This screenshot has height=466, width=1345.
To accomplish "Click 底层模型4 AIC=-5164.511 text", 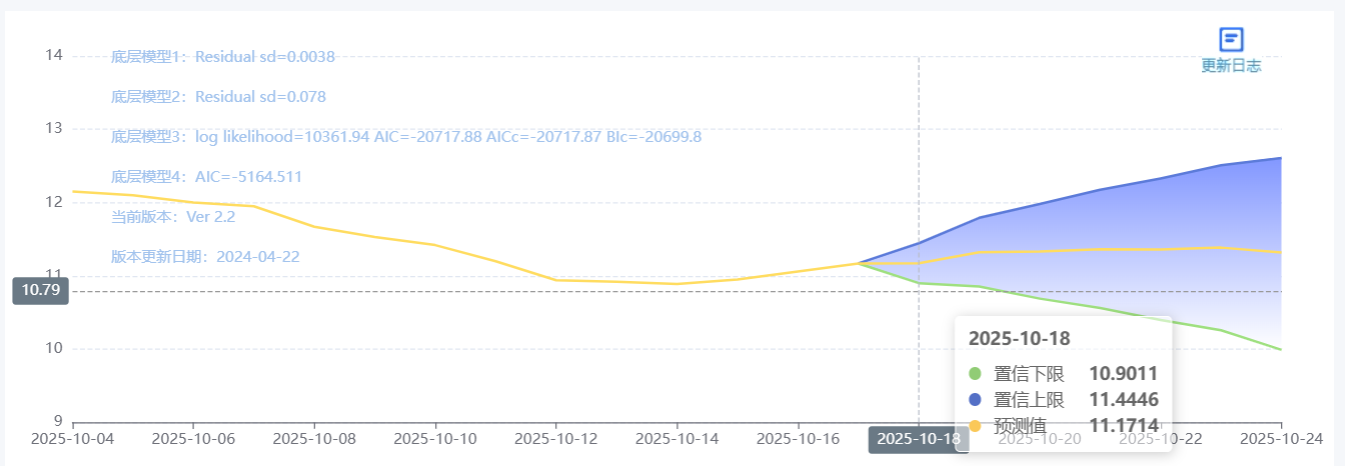I will click(x=207, y=177).
